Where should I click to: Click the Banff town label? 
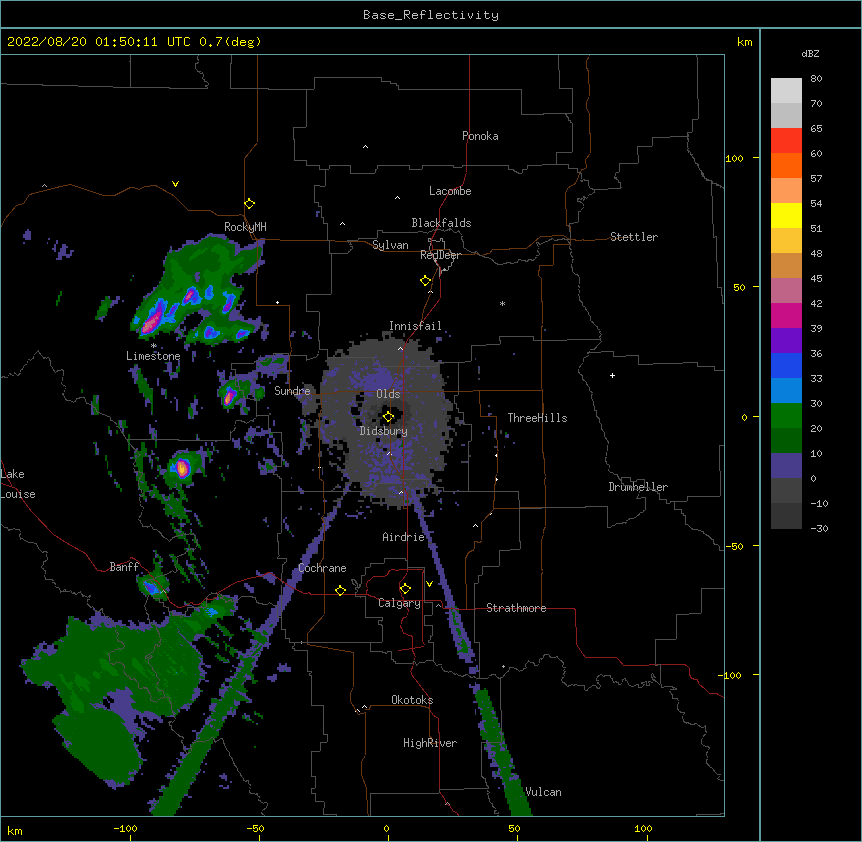pyautogui.click(x=124, y=567)
